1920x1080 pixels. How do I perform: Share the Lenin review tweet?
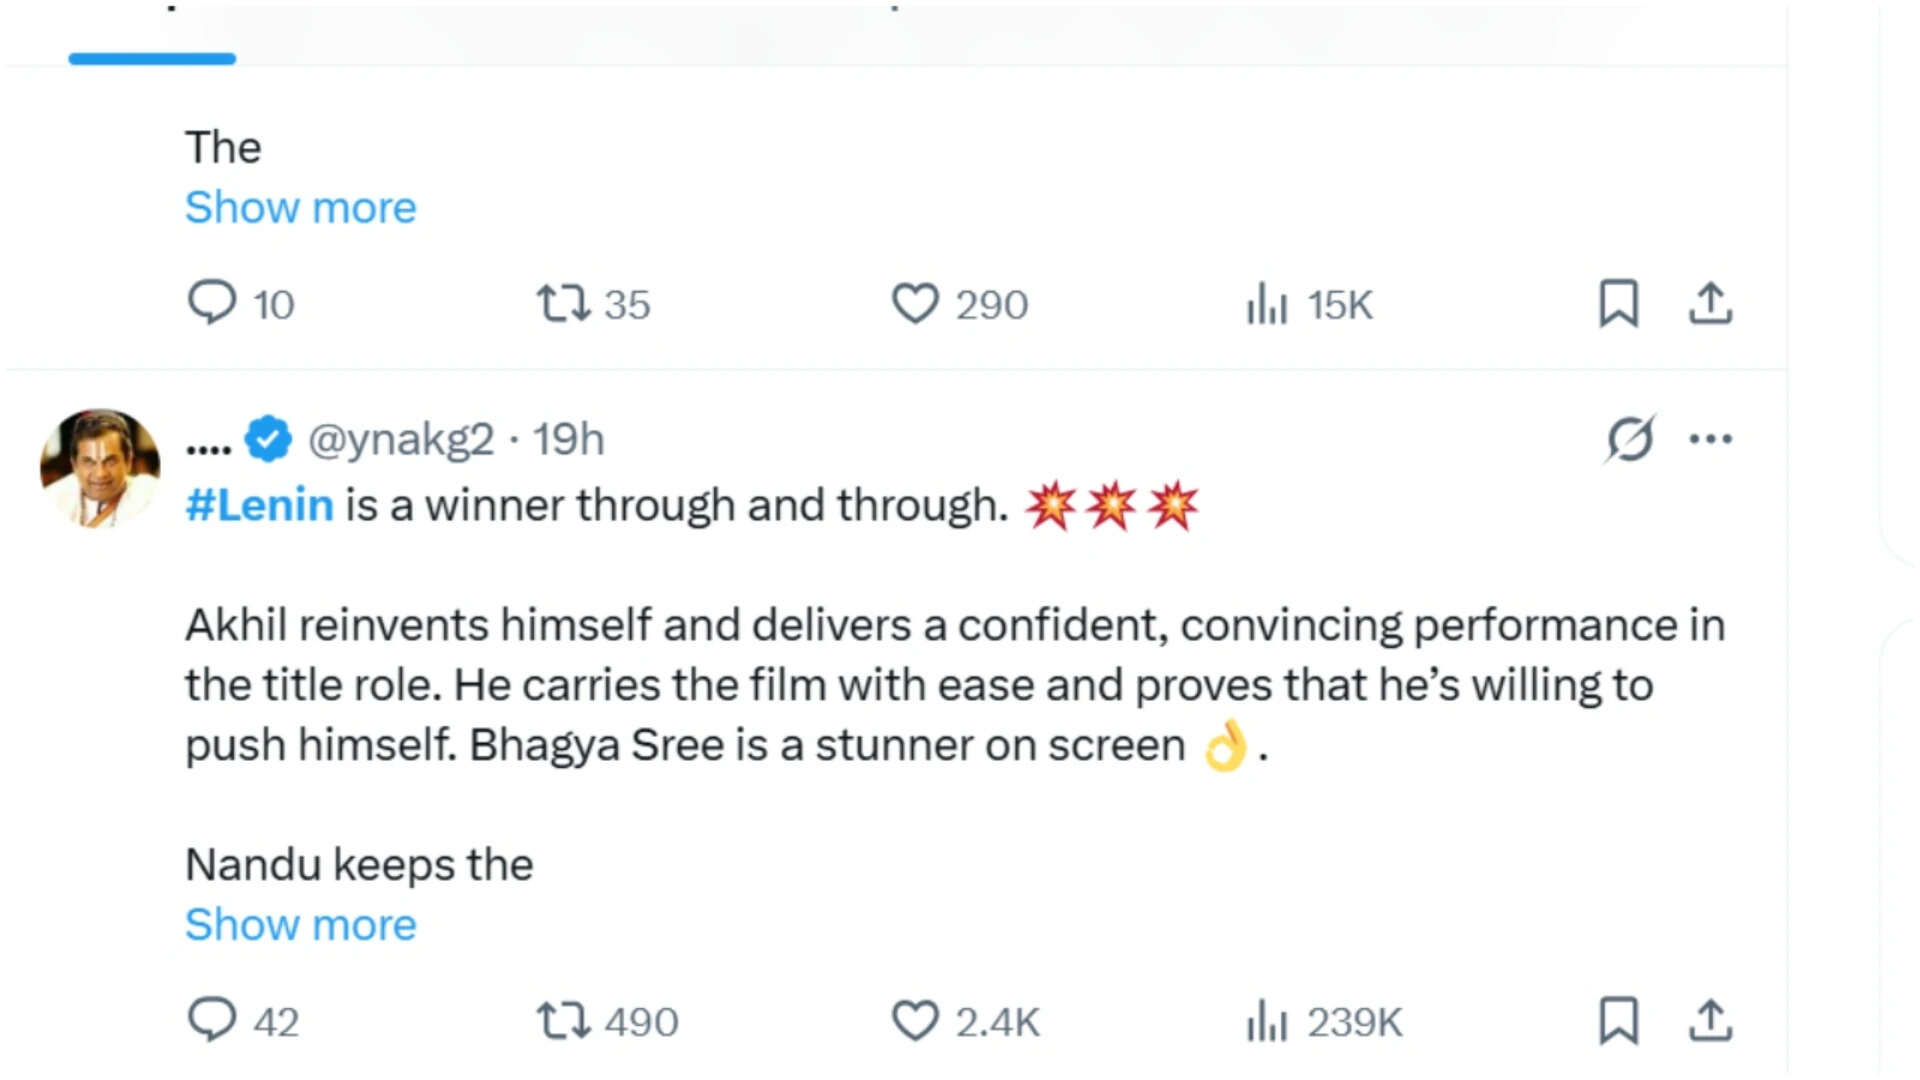click(x=1710, y=1021)
